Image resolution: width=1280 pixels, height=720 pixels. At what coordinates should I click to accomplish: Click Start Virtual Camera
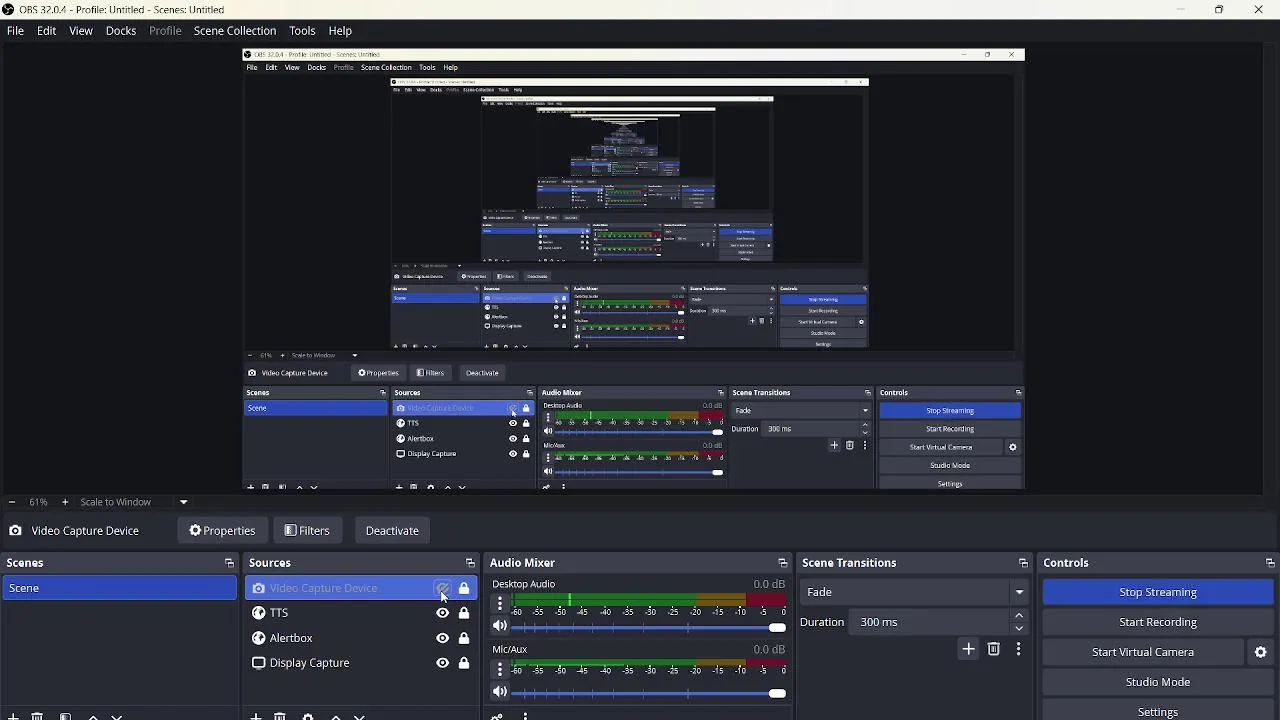click(x=1143, y=652)
